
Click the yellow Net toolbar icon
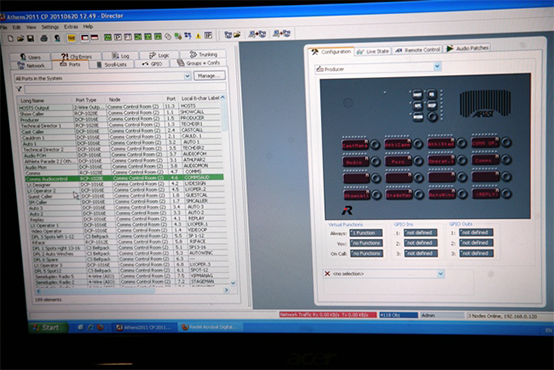point(71,38)
